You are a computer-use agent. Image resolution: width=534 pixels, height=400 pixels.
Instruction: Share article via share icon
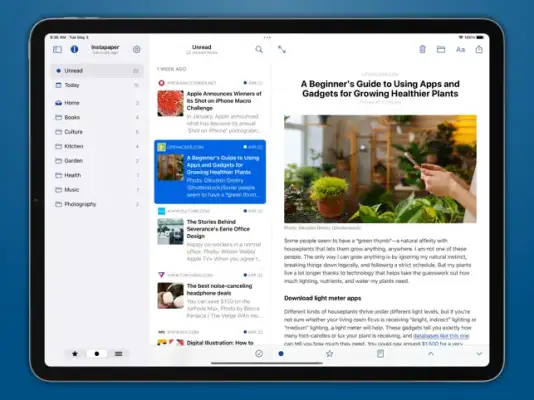pos(479,49)
